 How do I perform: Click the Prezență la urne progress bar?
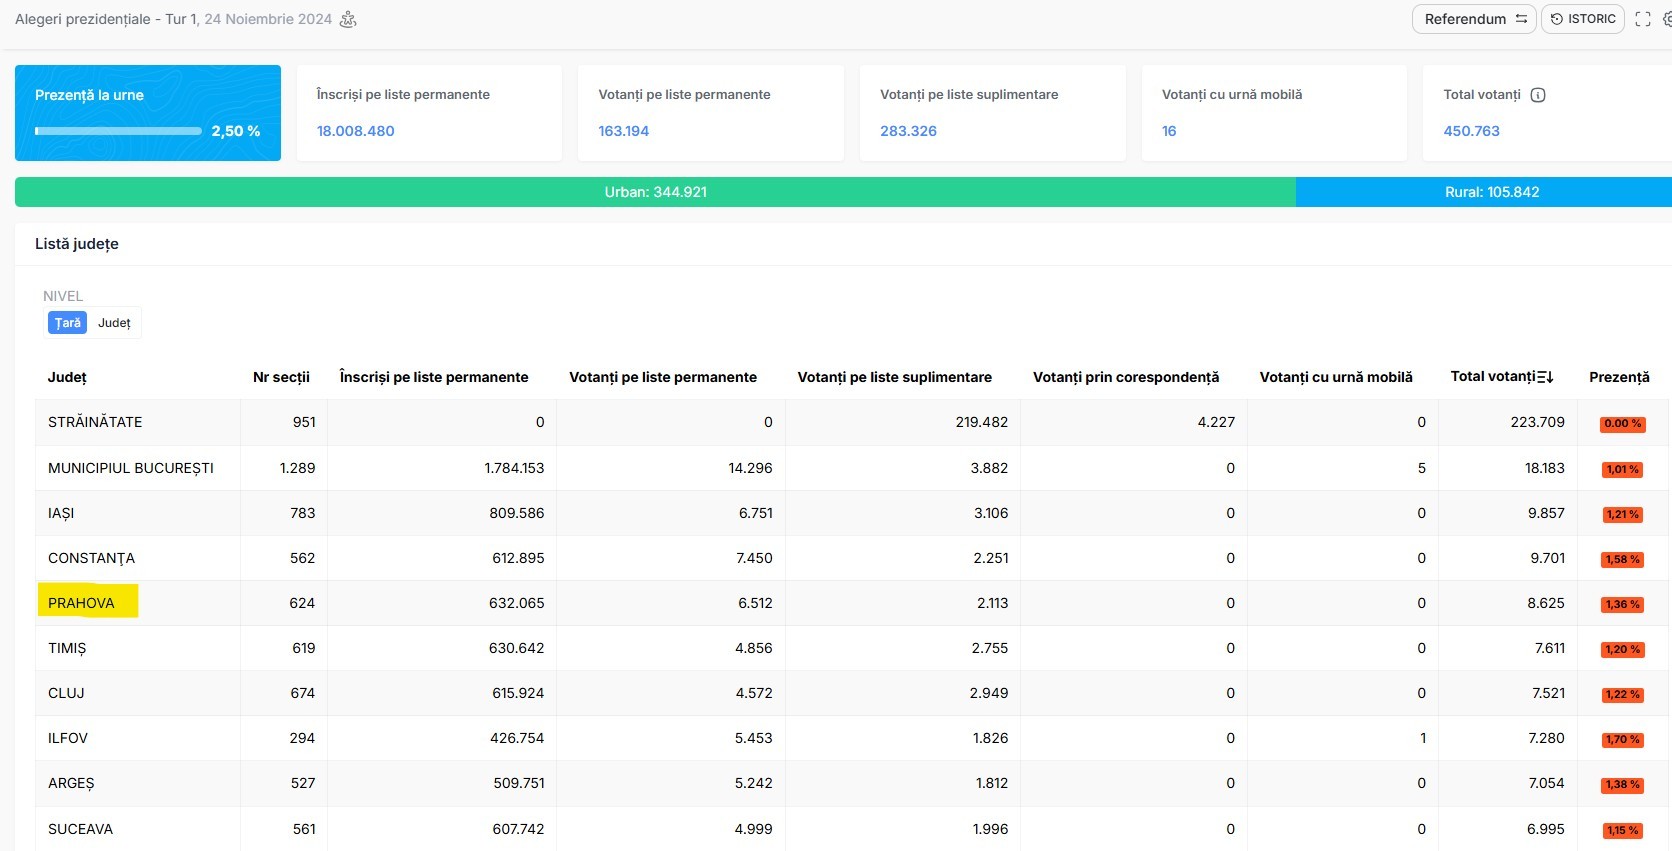click(x=118, y=131)
